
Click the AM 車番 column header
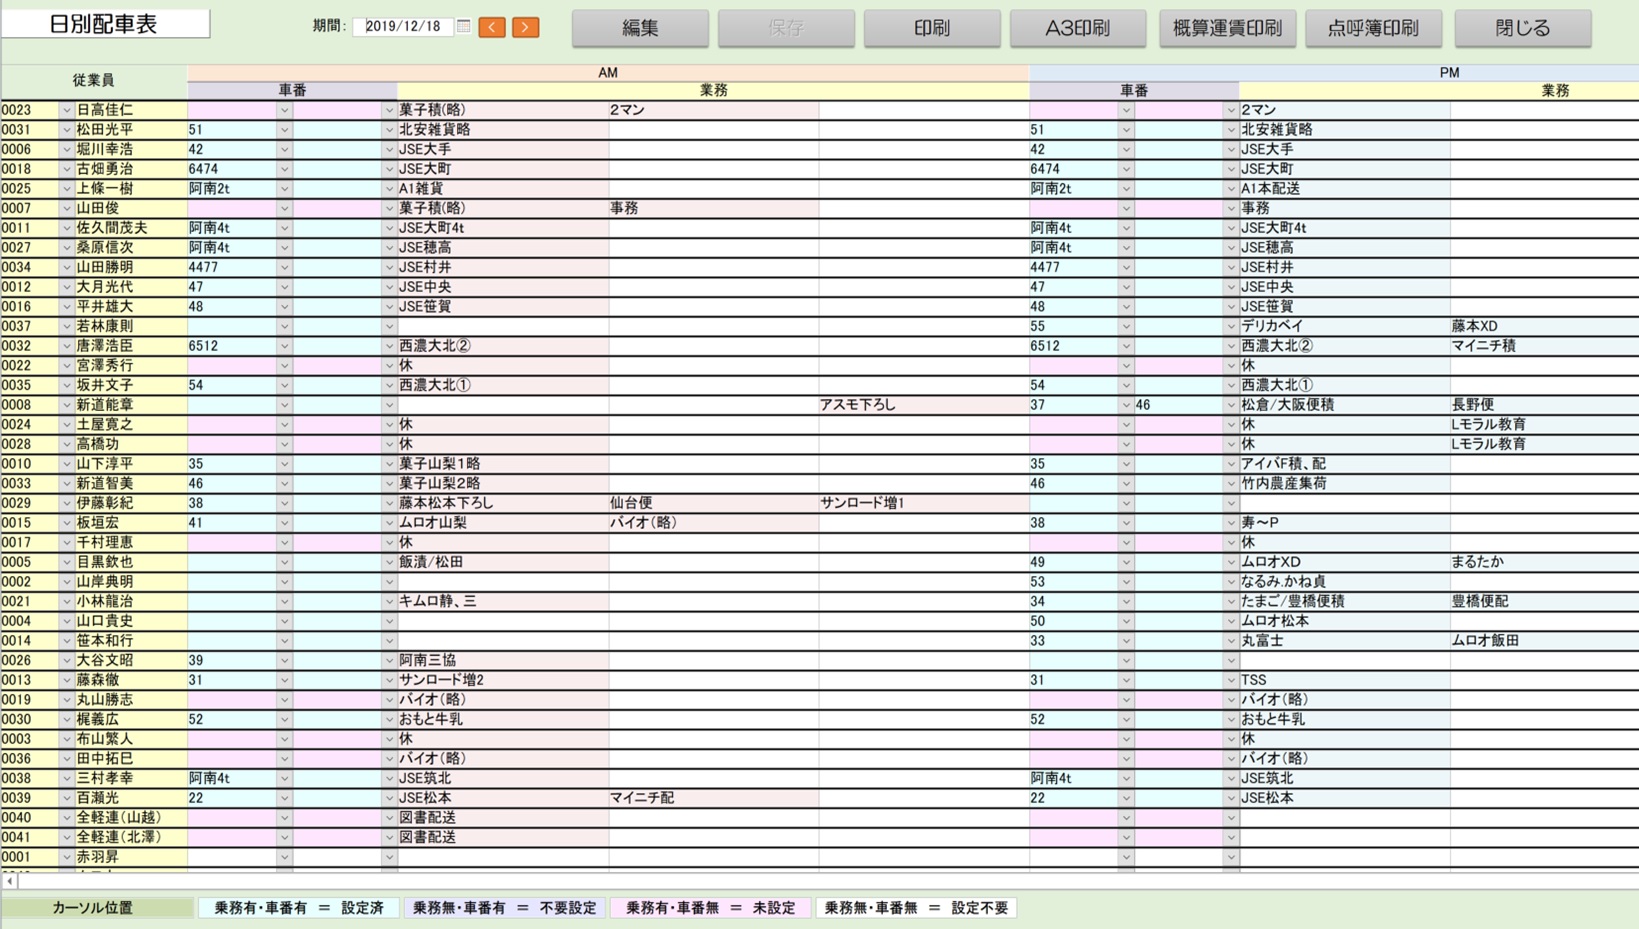tap(292, 90)
